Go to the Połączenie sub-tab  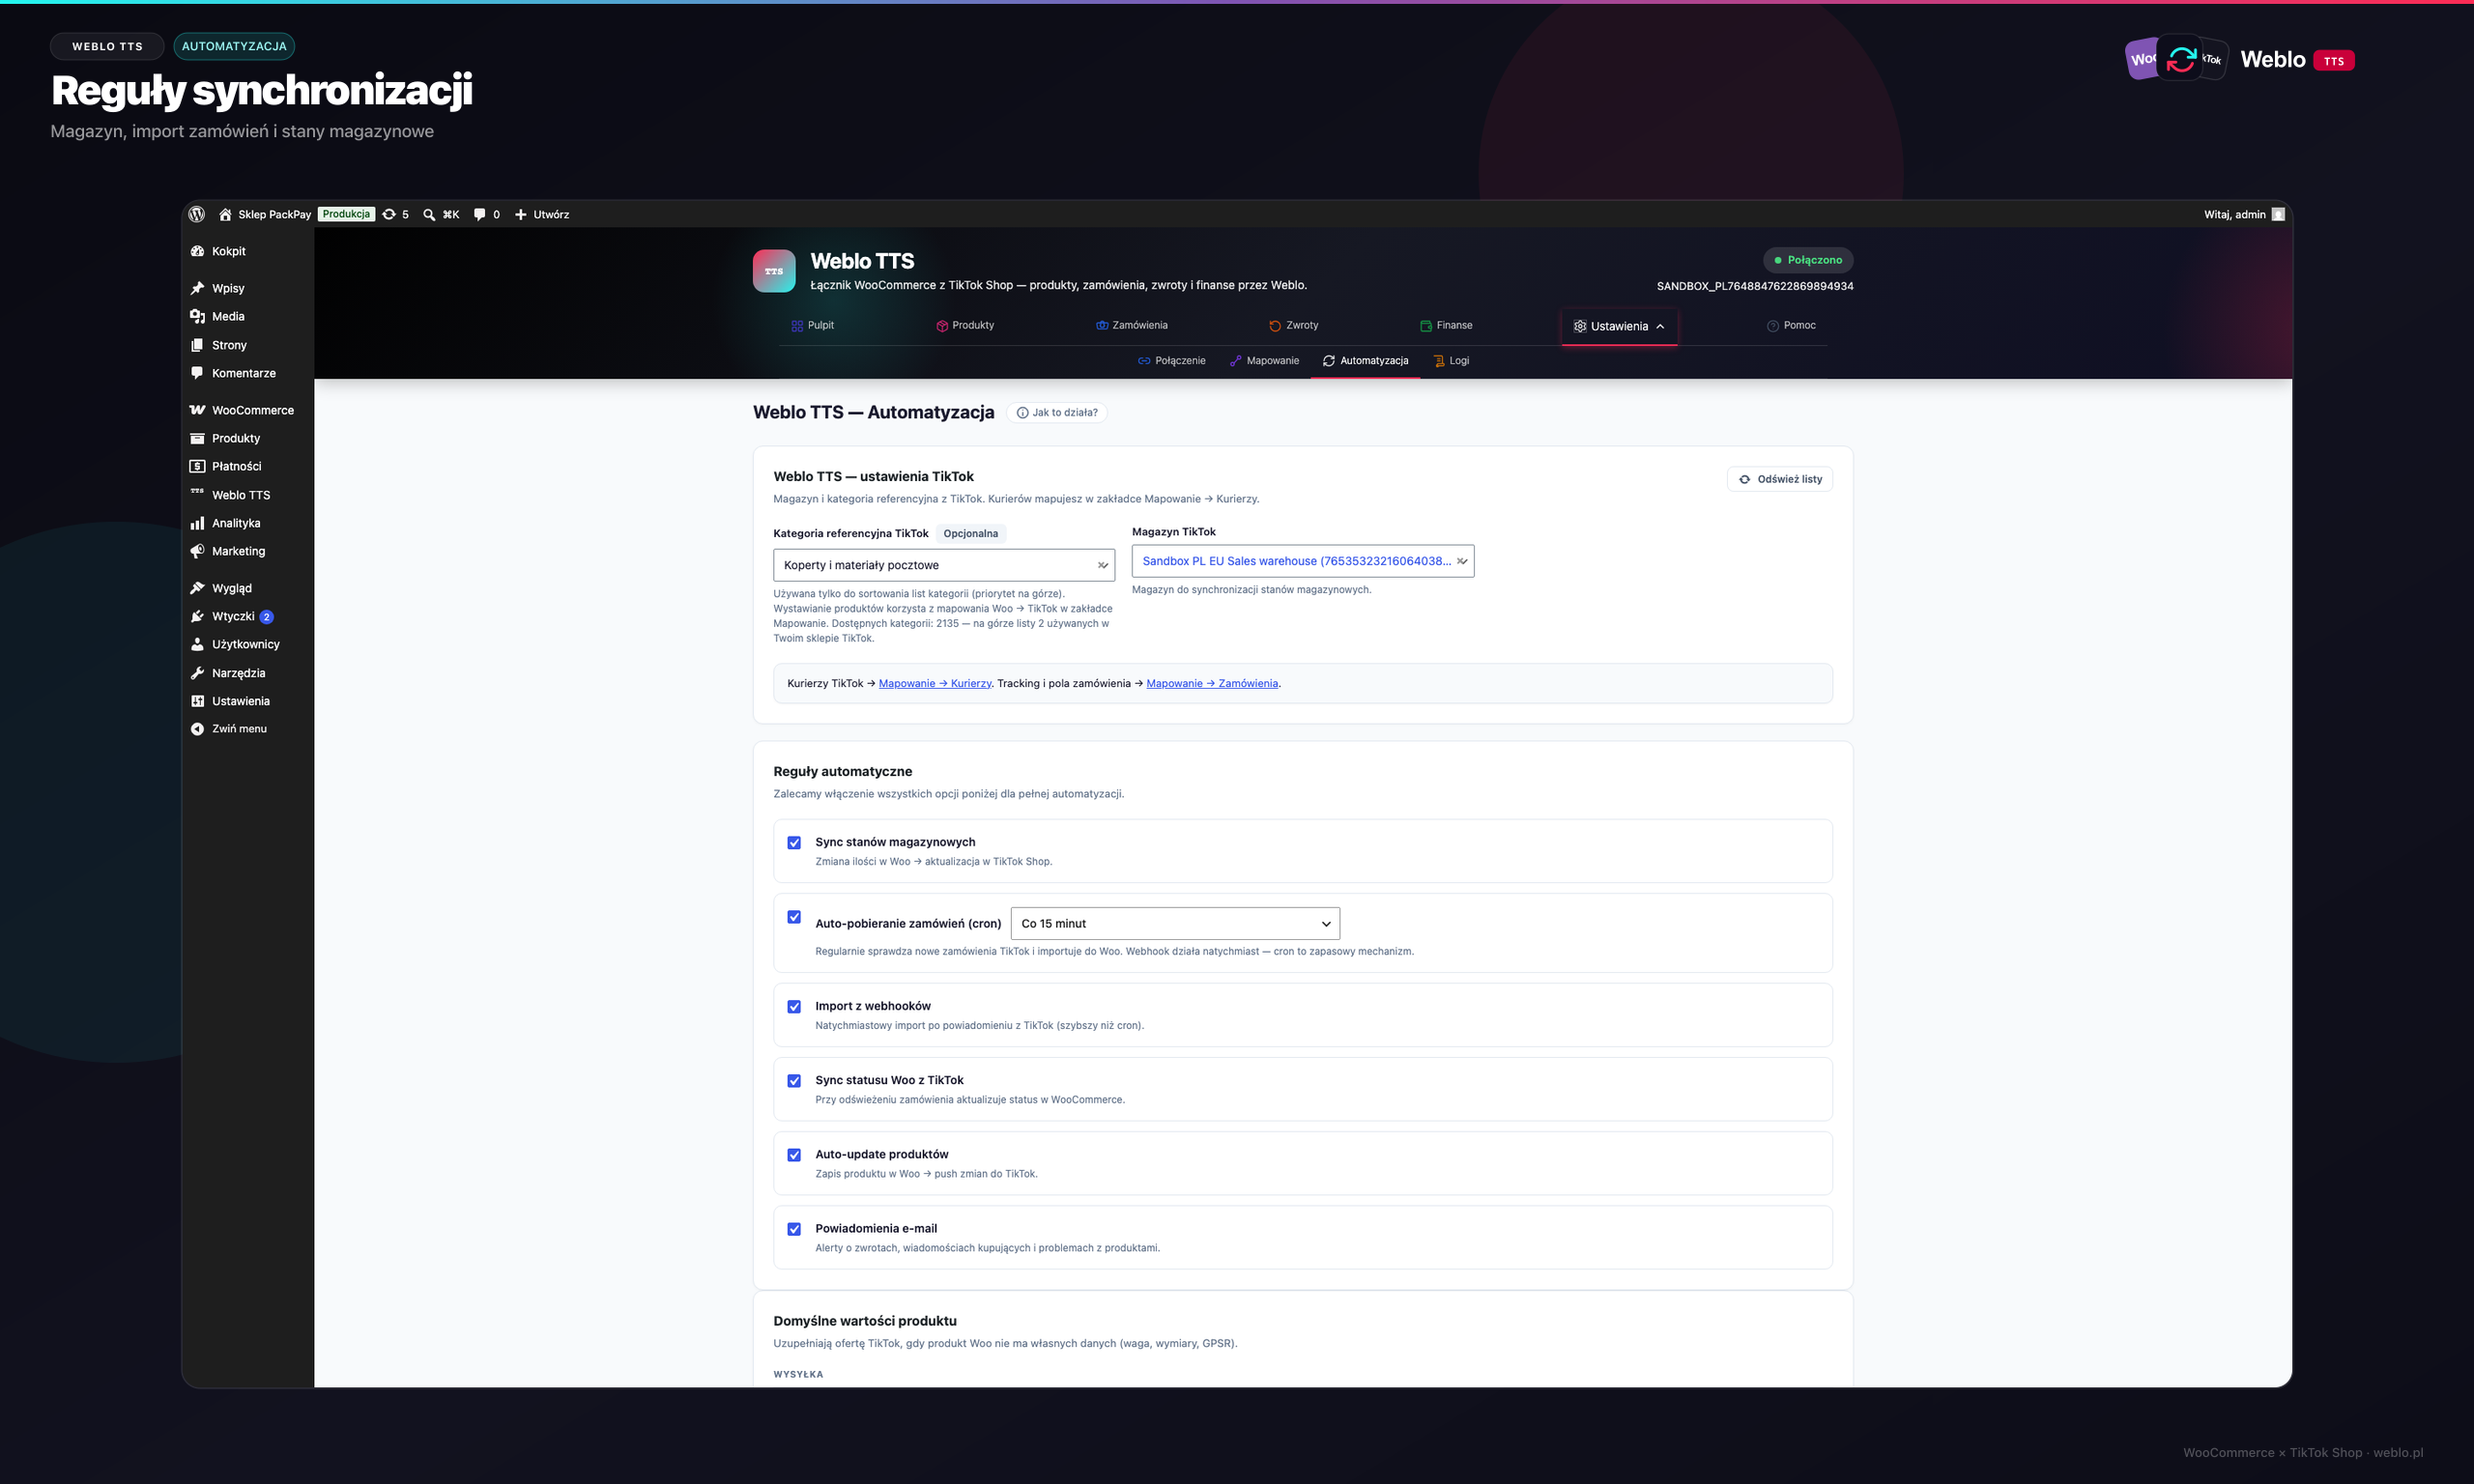click(x=1172, y=361)
